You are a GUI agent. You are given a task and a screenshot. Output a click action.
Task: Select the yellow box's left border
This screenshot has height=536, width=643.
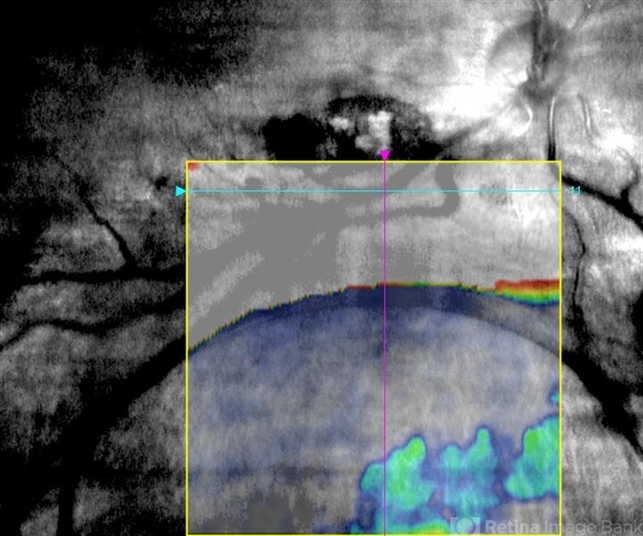tap(188, 350)
